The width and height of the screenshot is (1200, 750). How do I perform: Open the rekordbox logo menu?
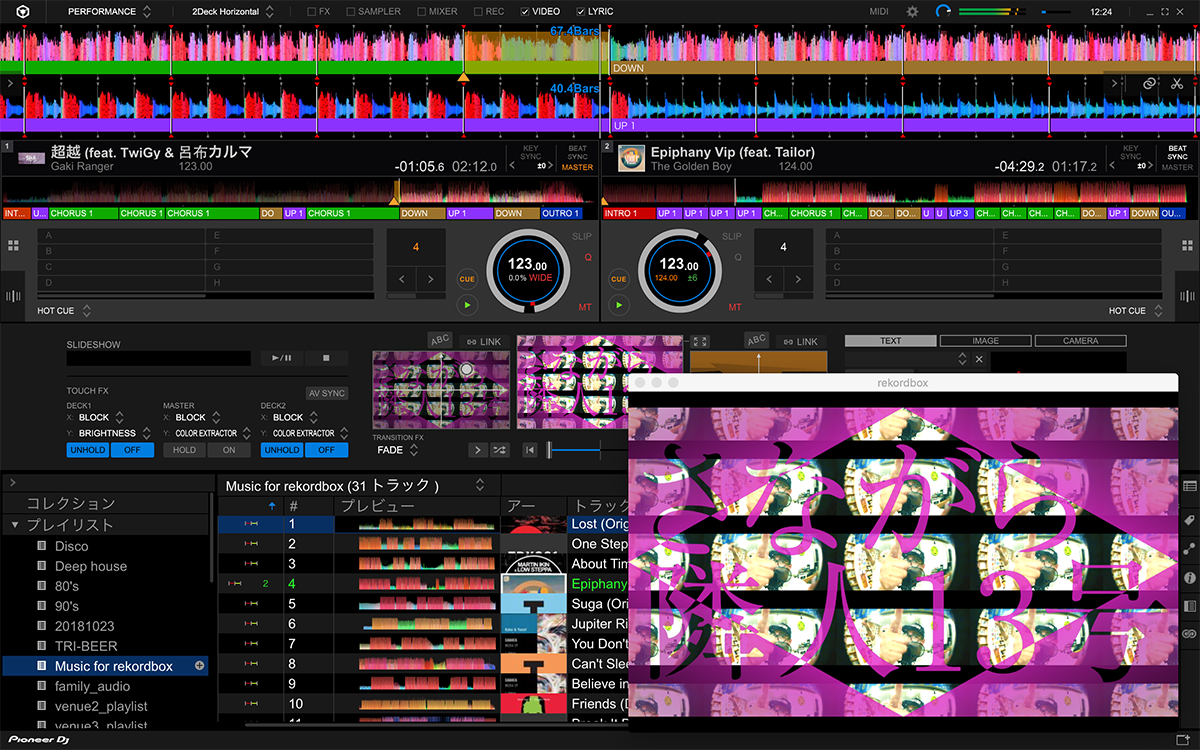23,11
